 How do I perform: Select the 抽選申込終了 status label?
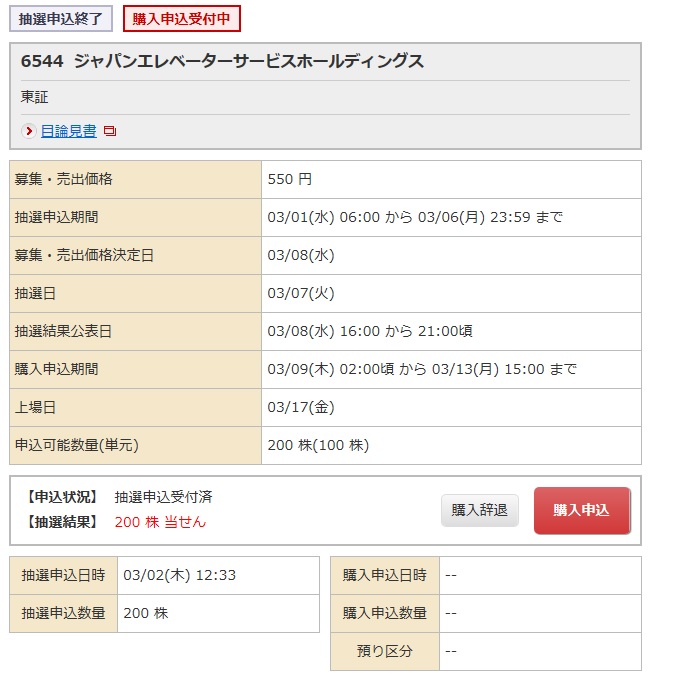[x=61, y=19]
